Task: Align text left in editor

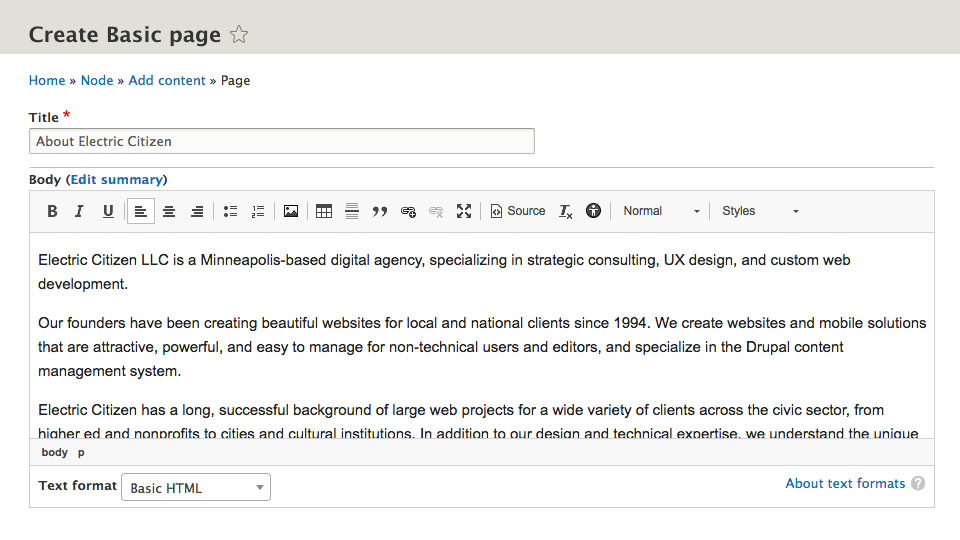Action: (140, 211)
